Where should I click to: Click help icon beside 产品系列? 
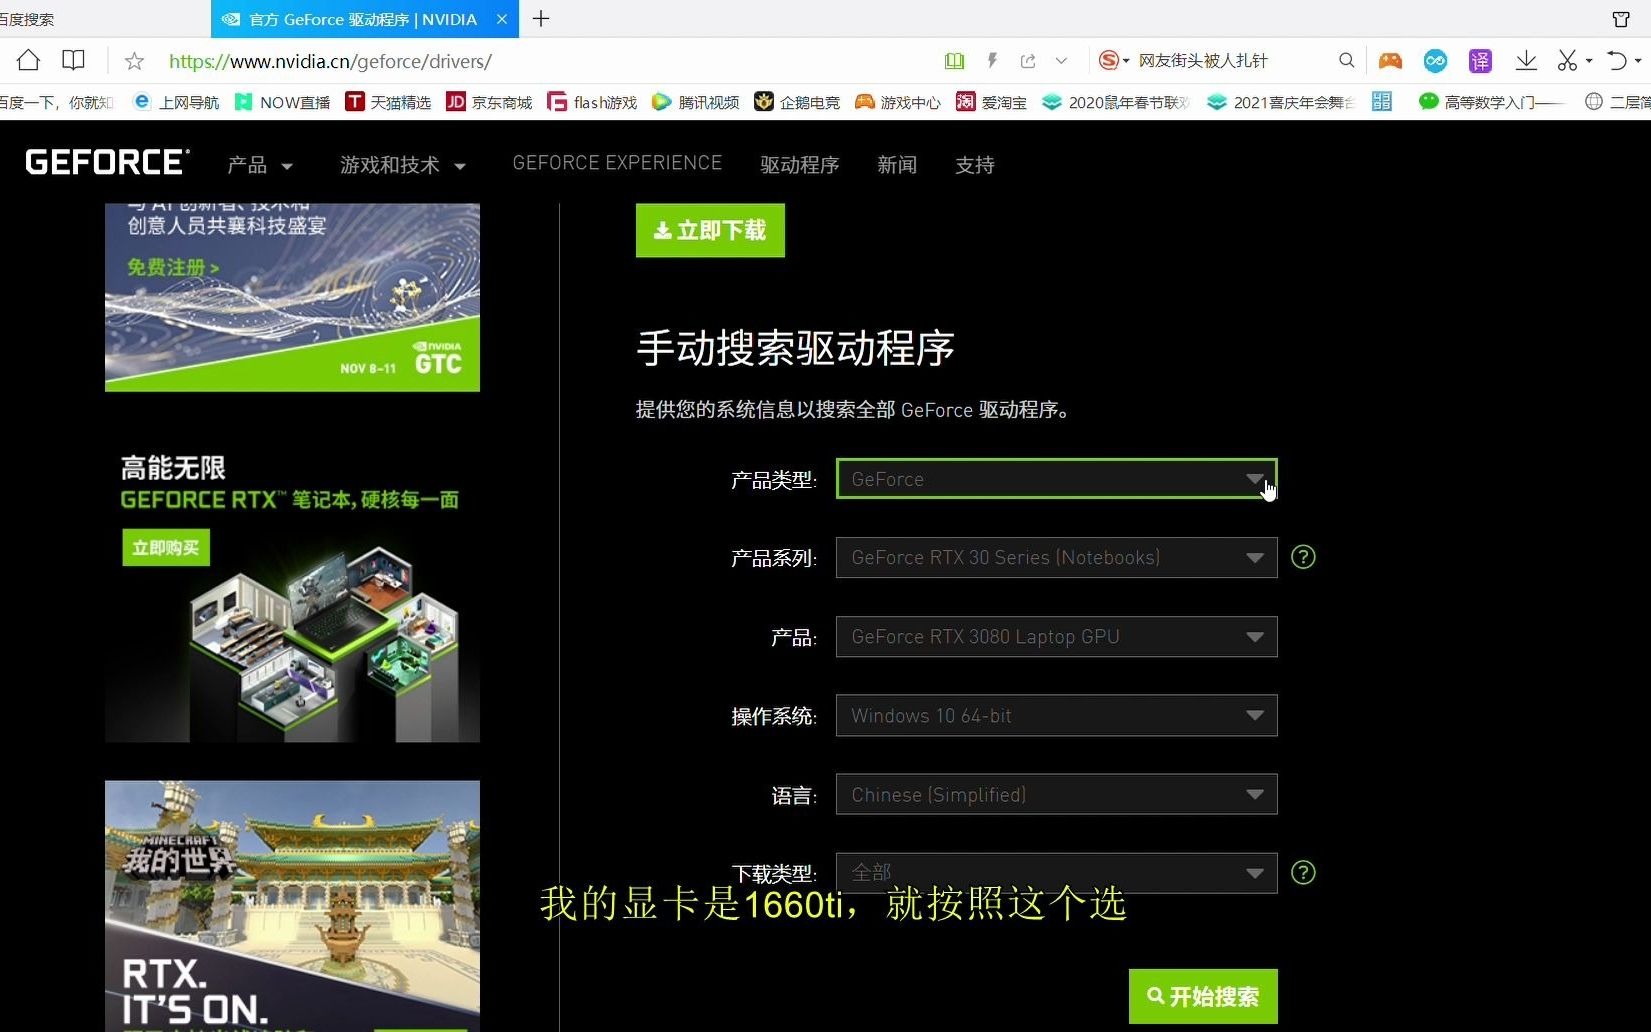(1303, 557)
